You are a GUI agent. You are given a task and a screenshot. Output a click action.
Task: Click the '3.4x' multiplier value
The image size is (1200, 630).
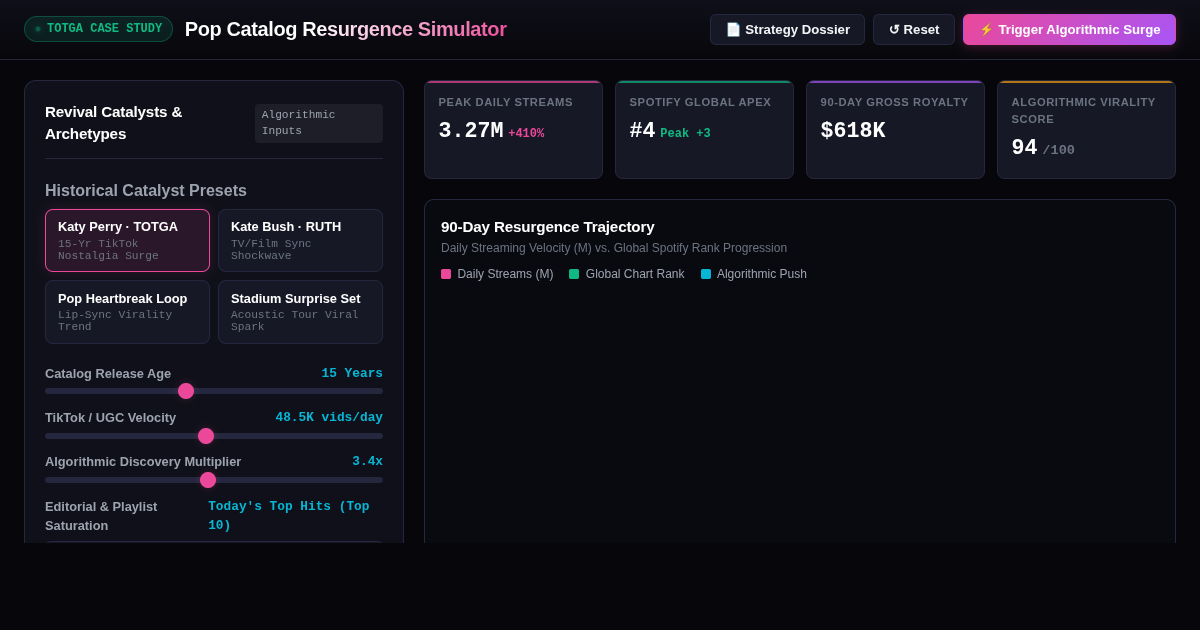tap(367, 461)
